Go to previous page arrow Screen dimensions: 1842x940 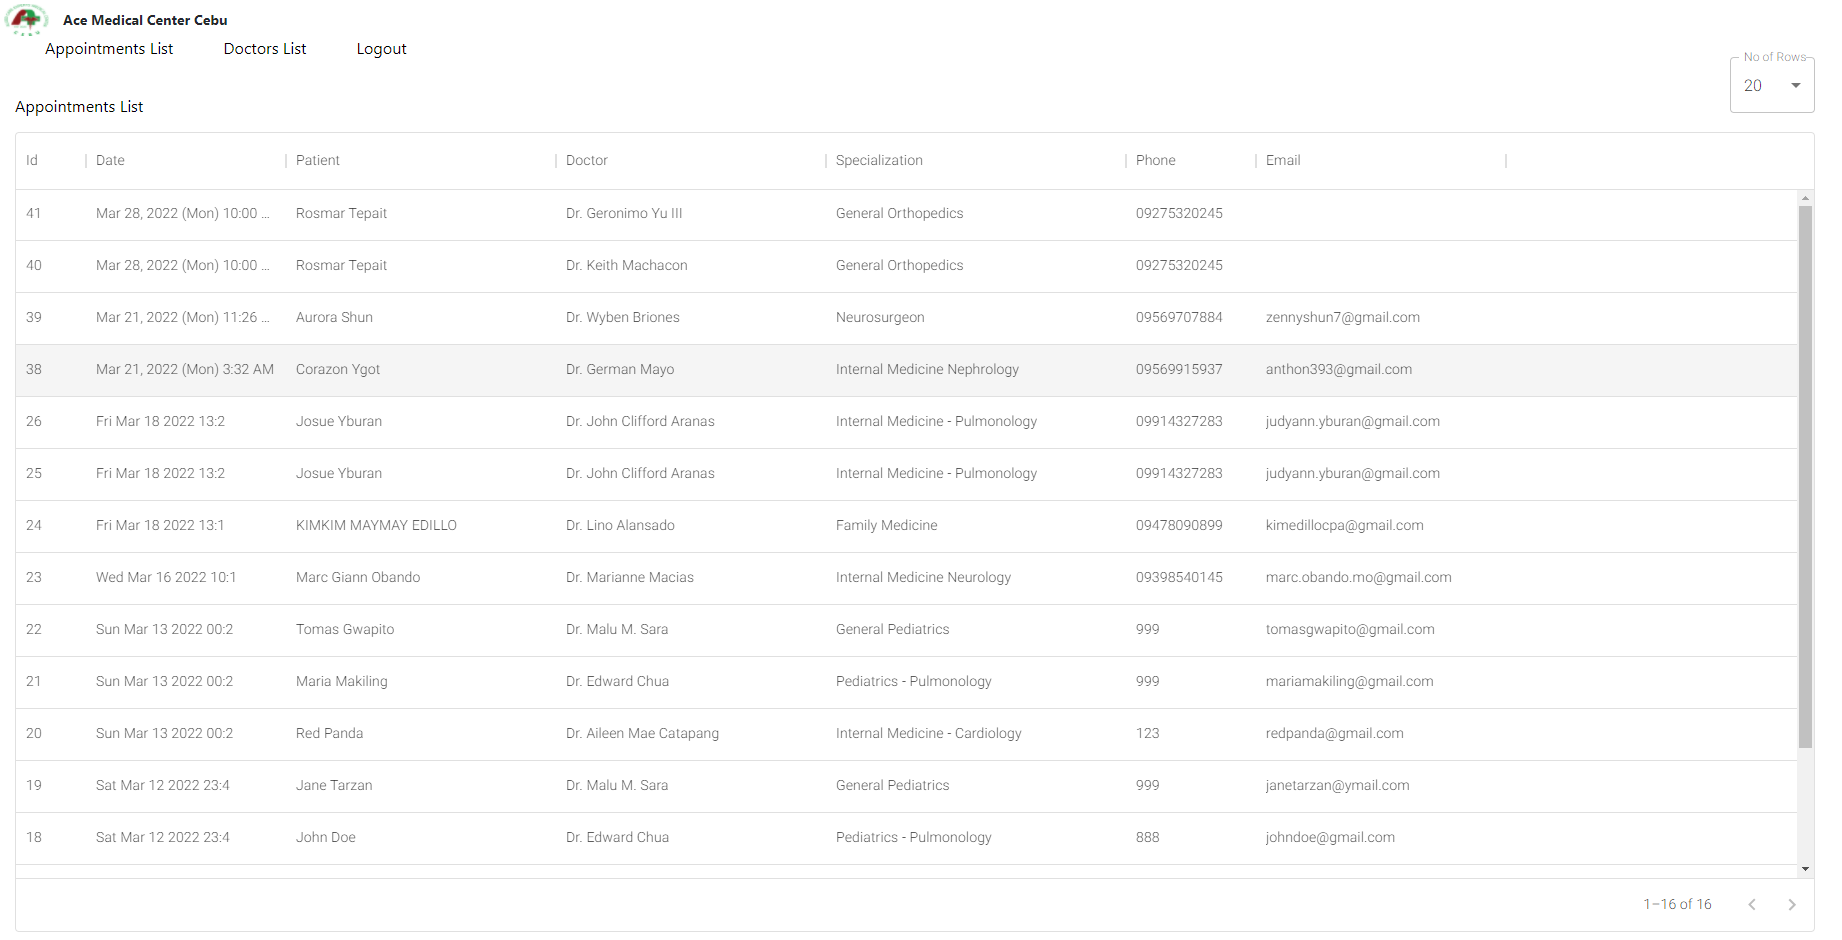click(x=1751, y=904)
